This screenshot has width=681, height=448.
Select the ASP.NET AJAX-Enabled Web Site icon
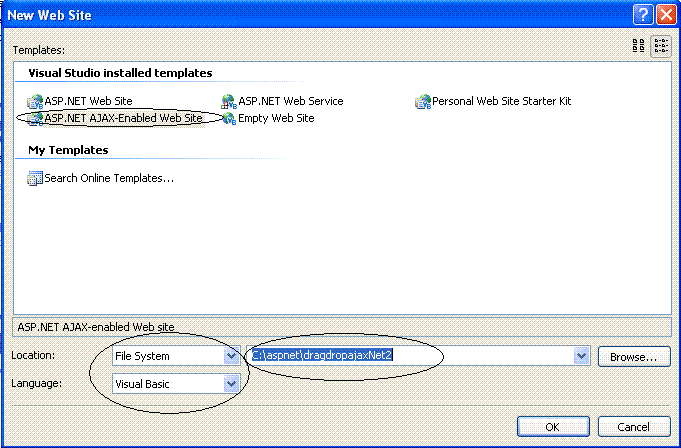pos(35,118)
